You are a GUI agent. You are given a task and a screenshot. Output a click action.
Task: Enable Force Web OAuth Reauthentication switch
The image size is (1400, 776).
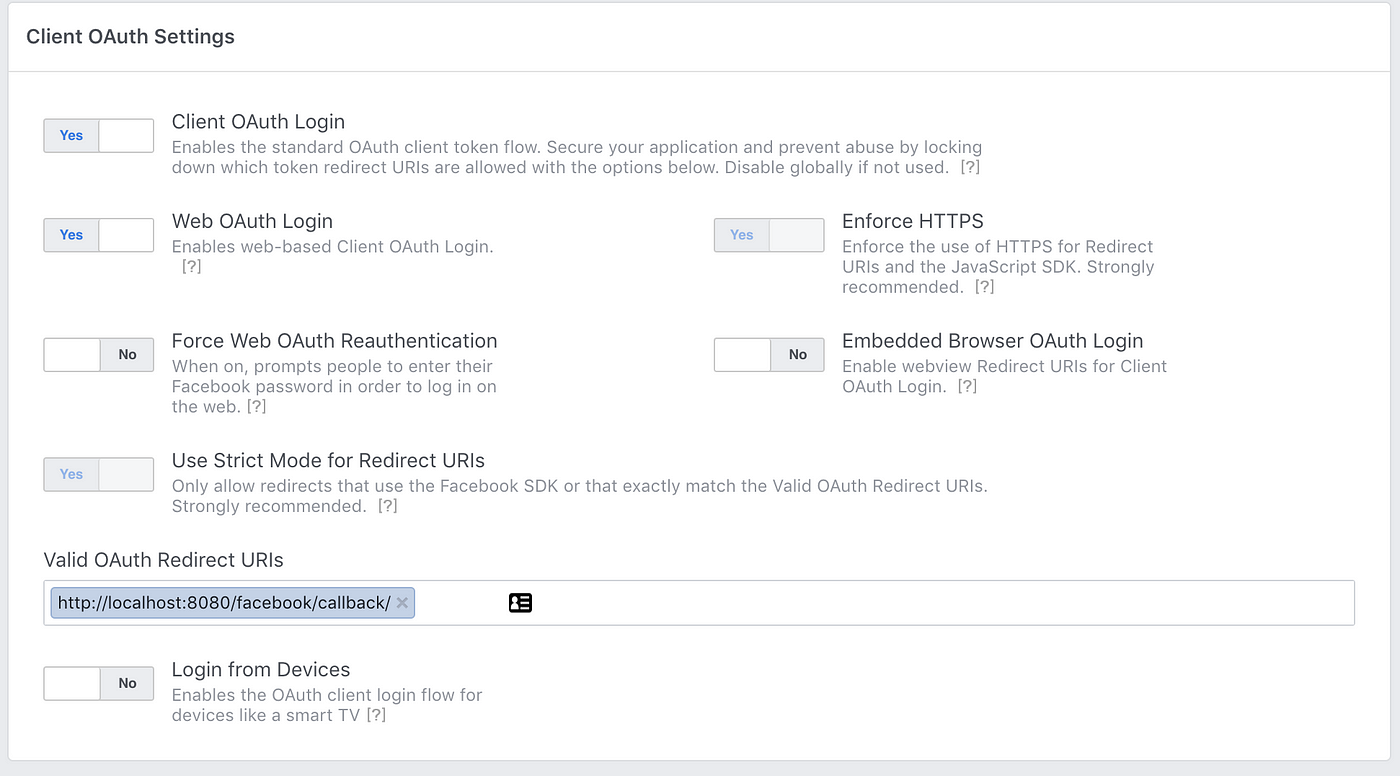click(x=98, y=354)
